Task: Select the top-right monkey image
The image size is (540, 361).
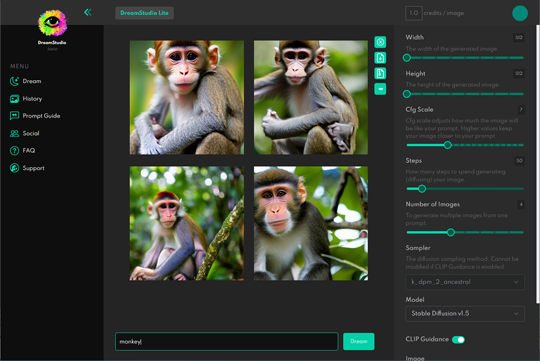Action: [x=311, y=97]
